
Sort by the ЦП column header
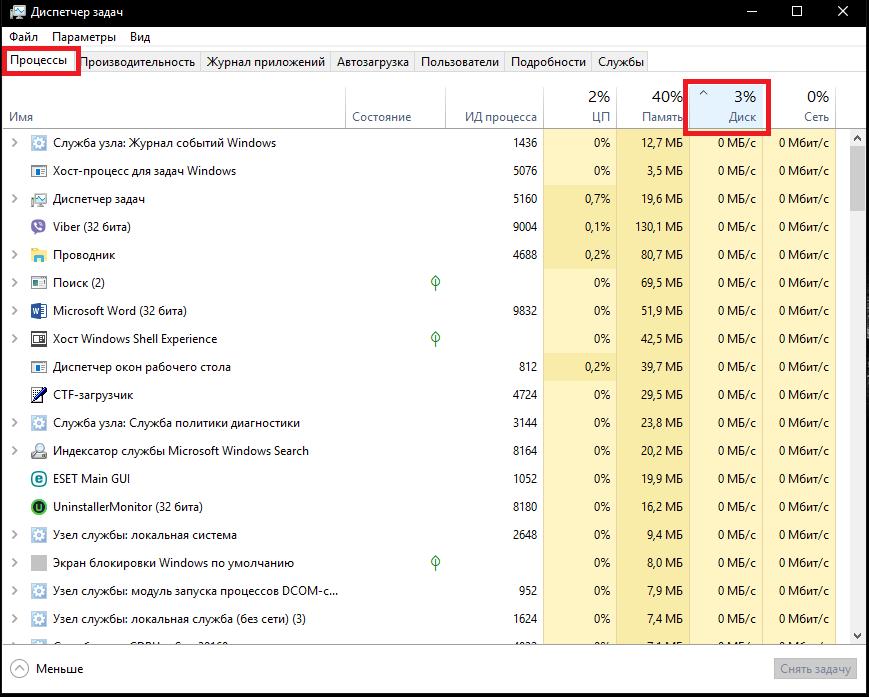(580, 108)
